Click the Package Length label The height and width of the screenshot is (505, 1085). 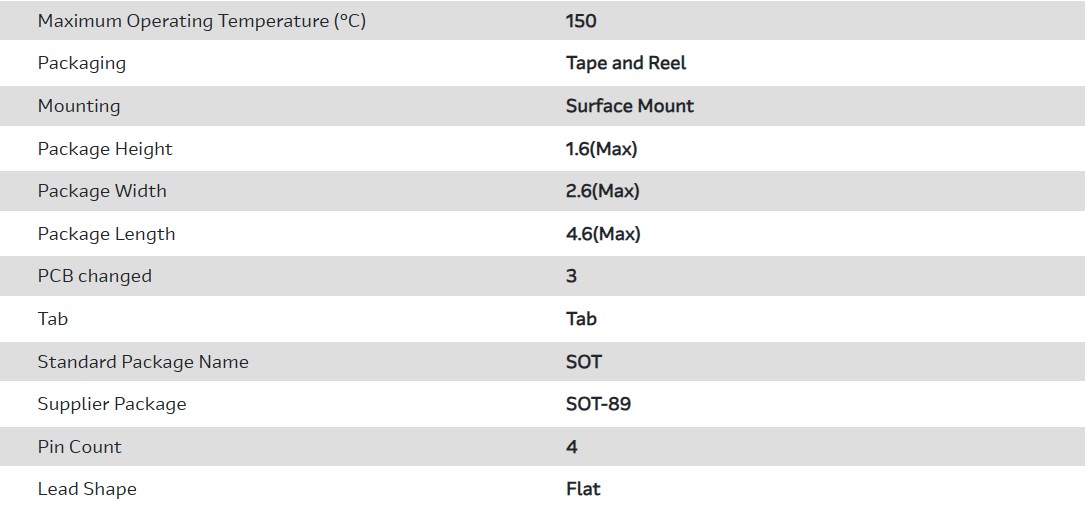point(106,234)
